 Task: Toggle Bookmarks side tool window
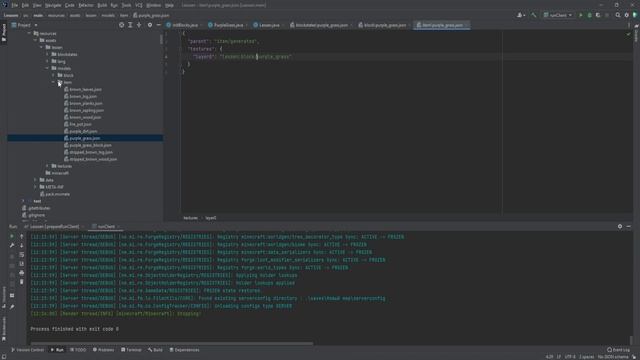[4, 329]
